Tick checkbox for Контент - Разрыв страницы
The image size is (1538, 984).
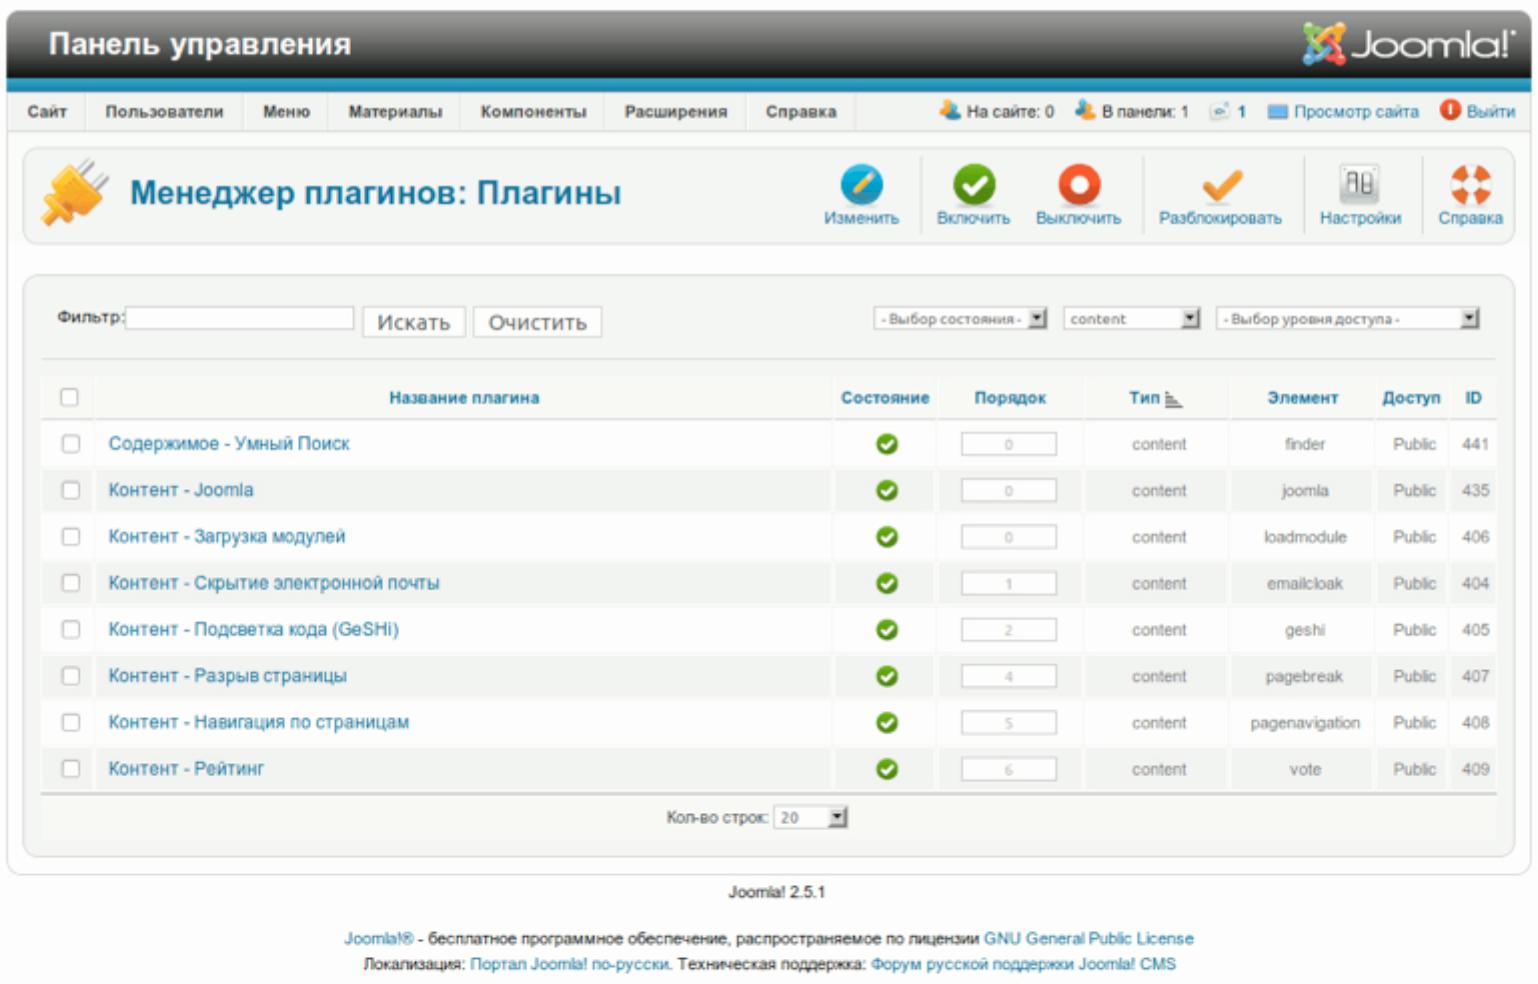tap(71, 676)
